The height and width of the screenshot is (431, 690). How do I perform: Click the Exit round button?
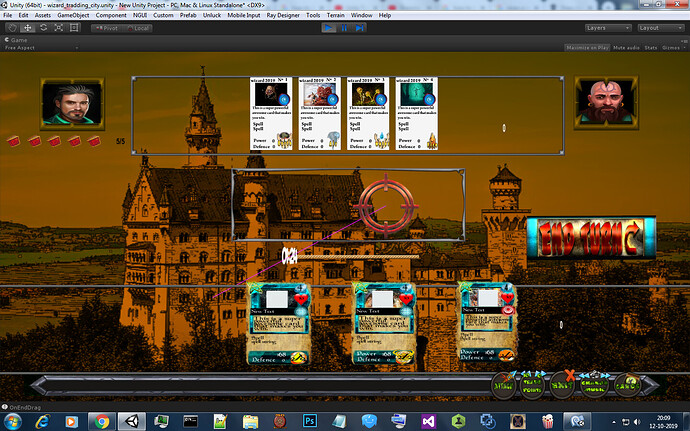tap(562, 385)
